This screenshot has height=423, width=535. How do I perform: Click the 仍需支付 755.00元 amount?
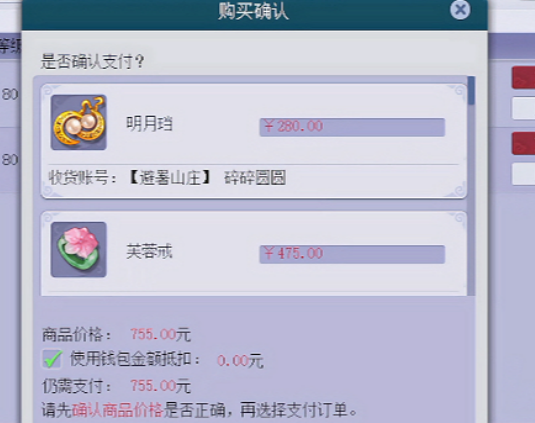click(160, 386)
